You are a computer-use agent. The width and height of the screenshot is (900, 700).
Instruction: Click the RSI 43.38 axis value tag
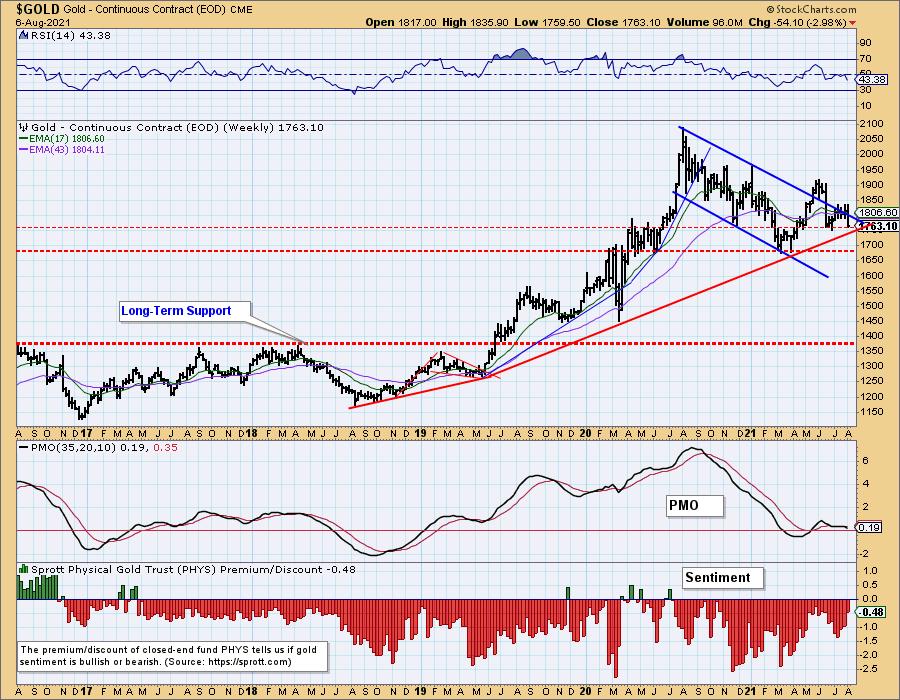[x=872, y=80]
